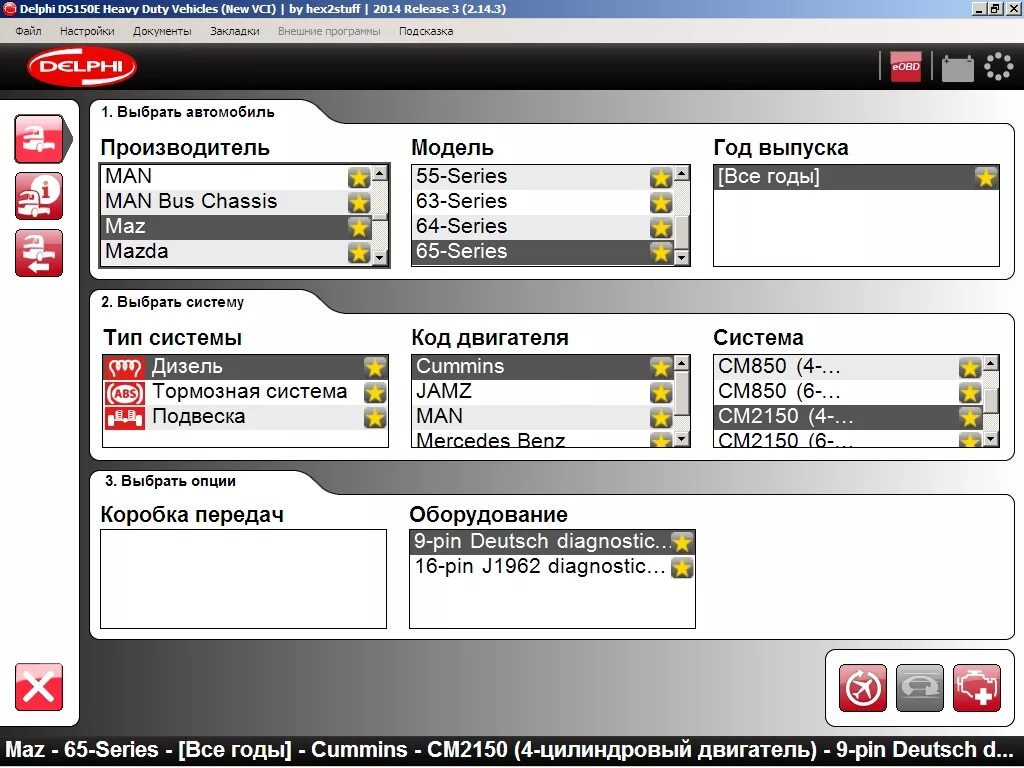Toggle favorite star for JAMZ

661,392
